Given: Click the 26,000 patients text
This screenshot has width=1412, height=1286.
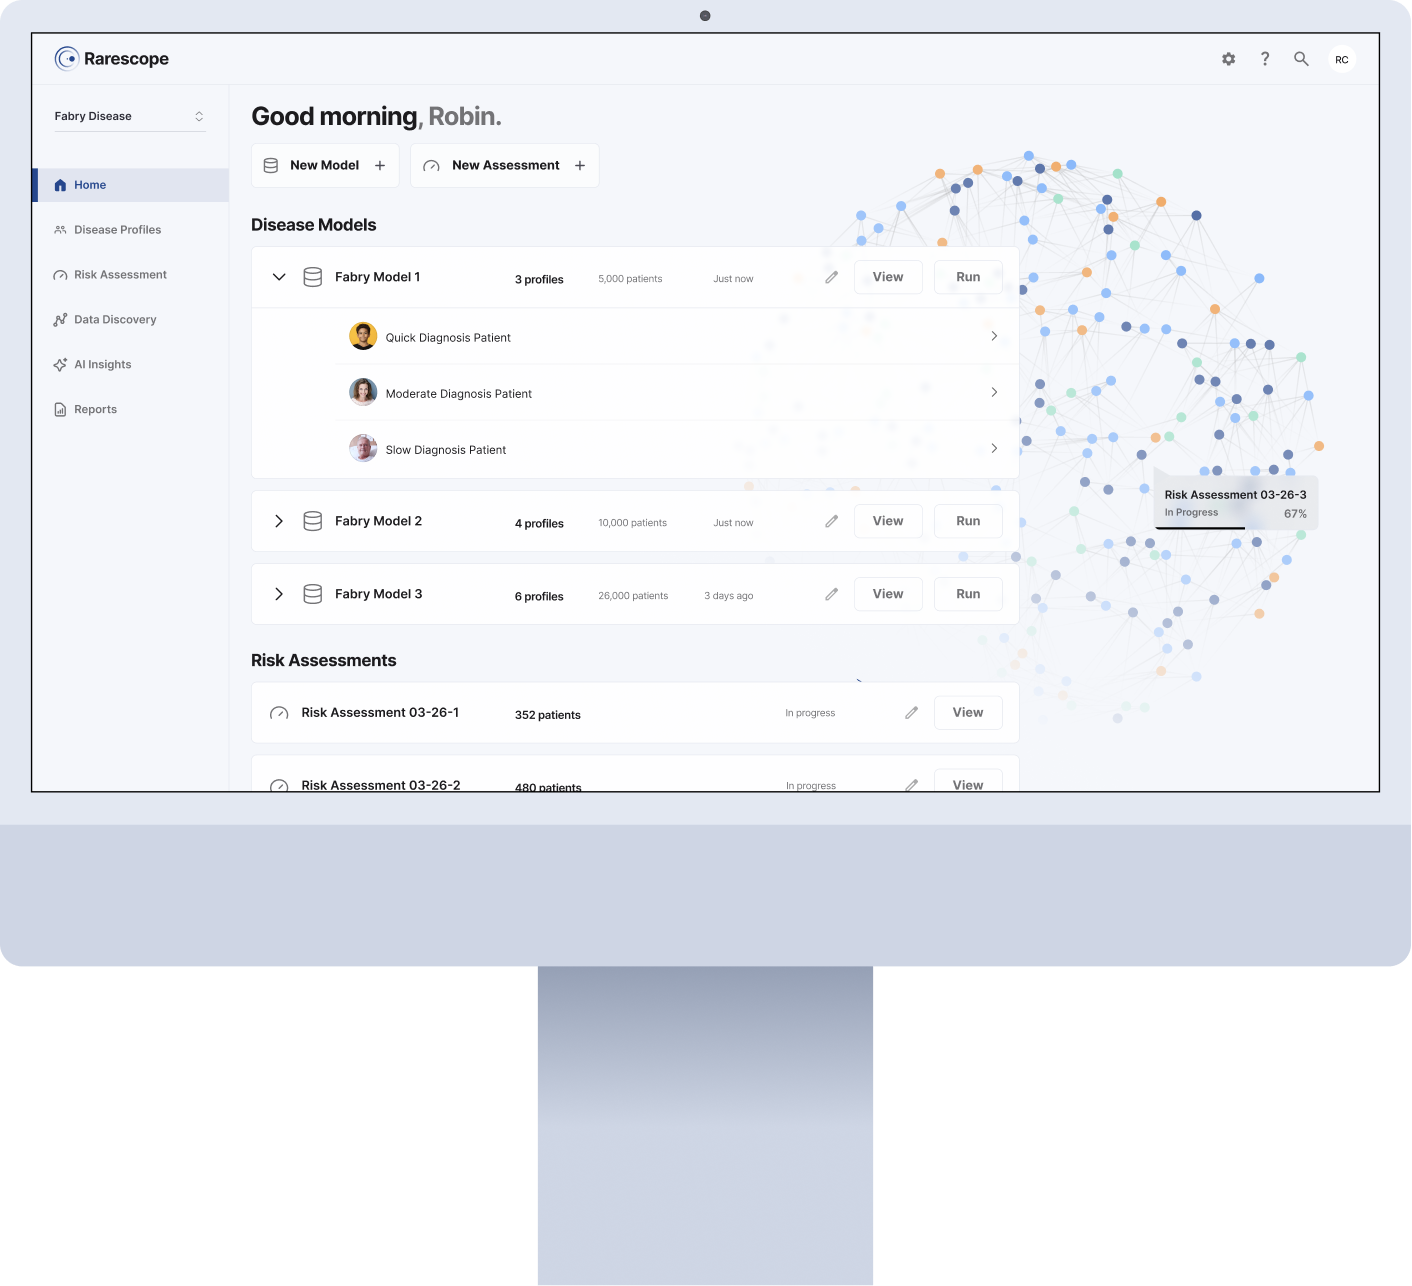Looking at the screenshot, I should click(x=633, y=596).
